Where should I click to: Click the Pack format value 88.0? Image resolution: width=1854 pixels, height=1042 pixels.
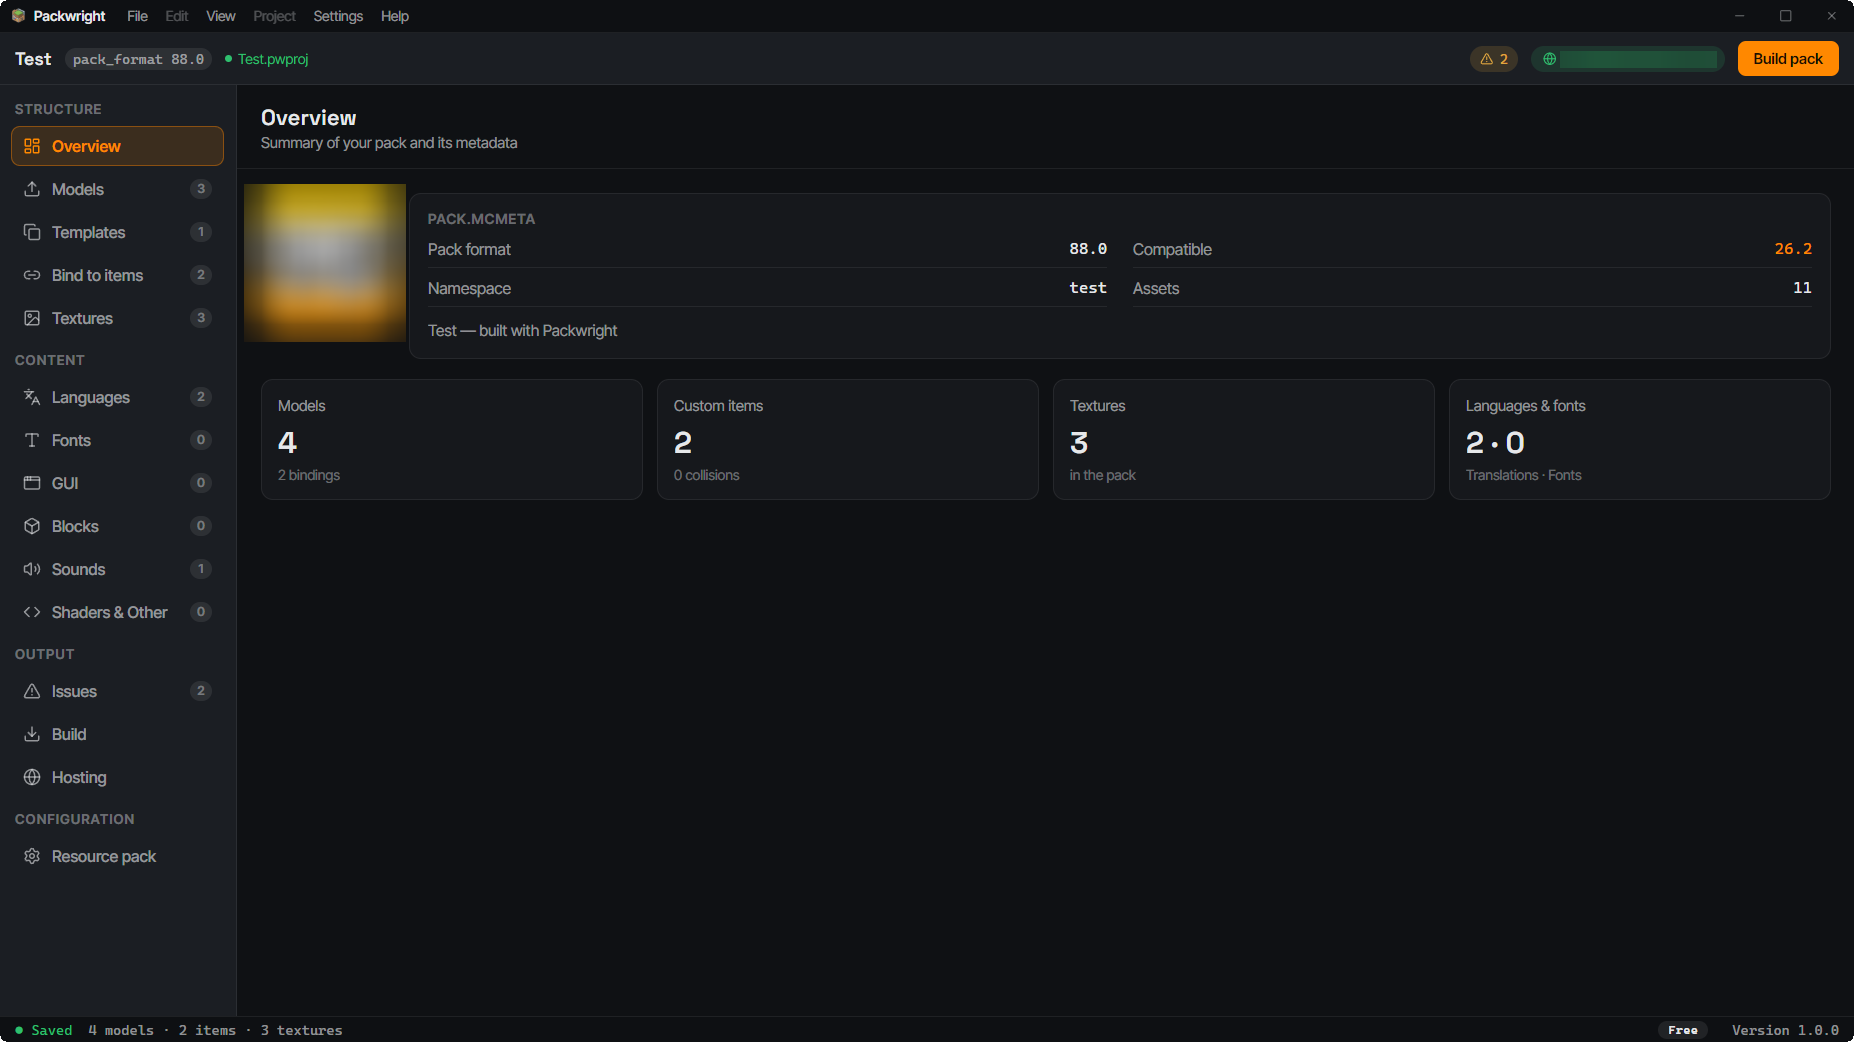tap(1088, 249)
